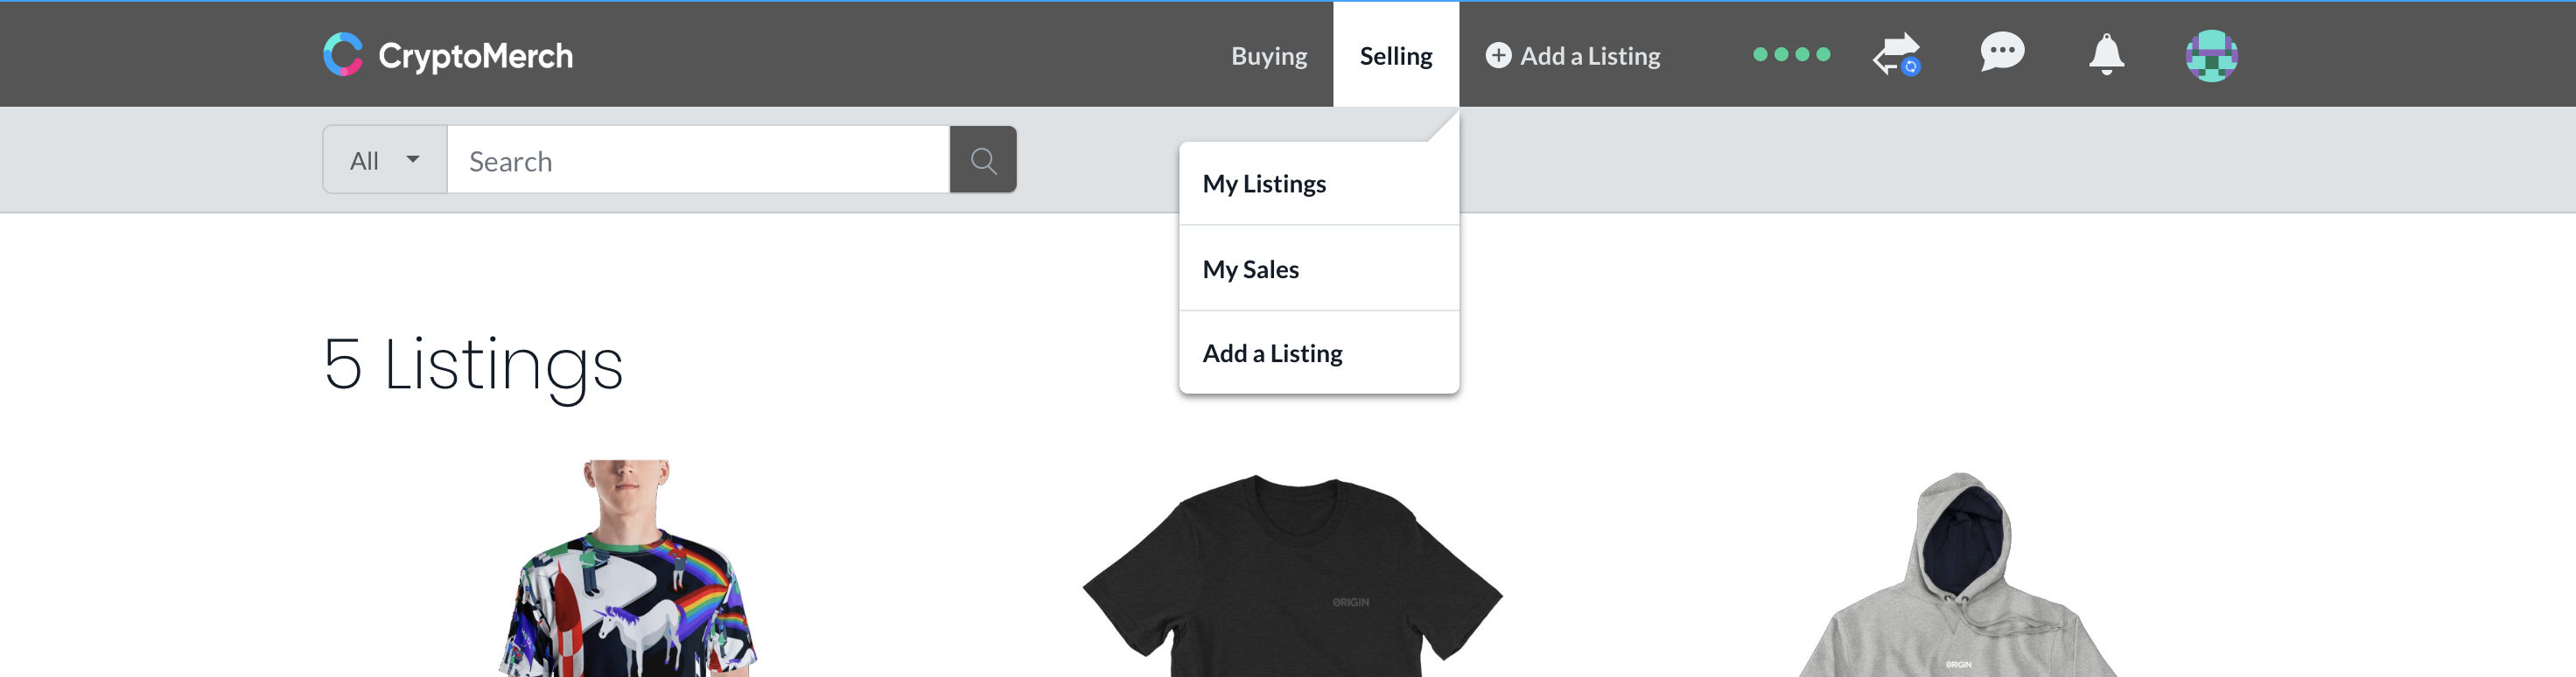Focus the Search input field

[x=698, y=160]
